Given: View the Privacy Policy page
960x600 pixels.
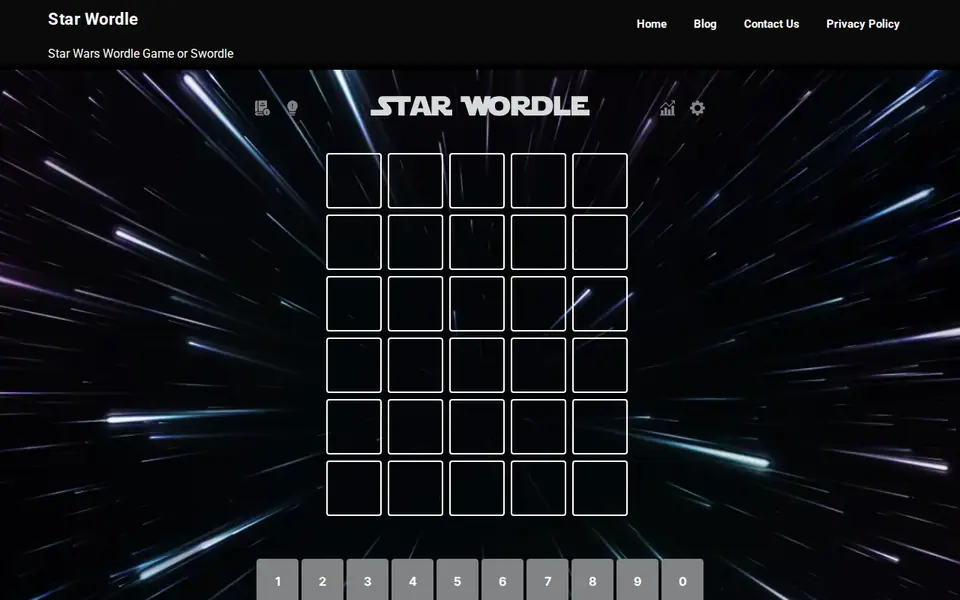Looking at the screenshot, I should coord(863,24).
